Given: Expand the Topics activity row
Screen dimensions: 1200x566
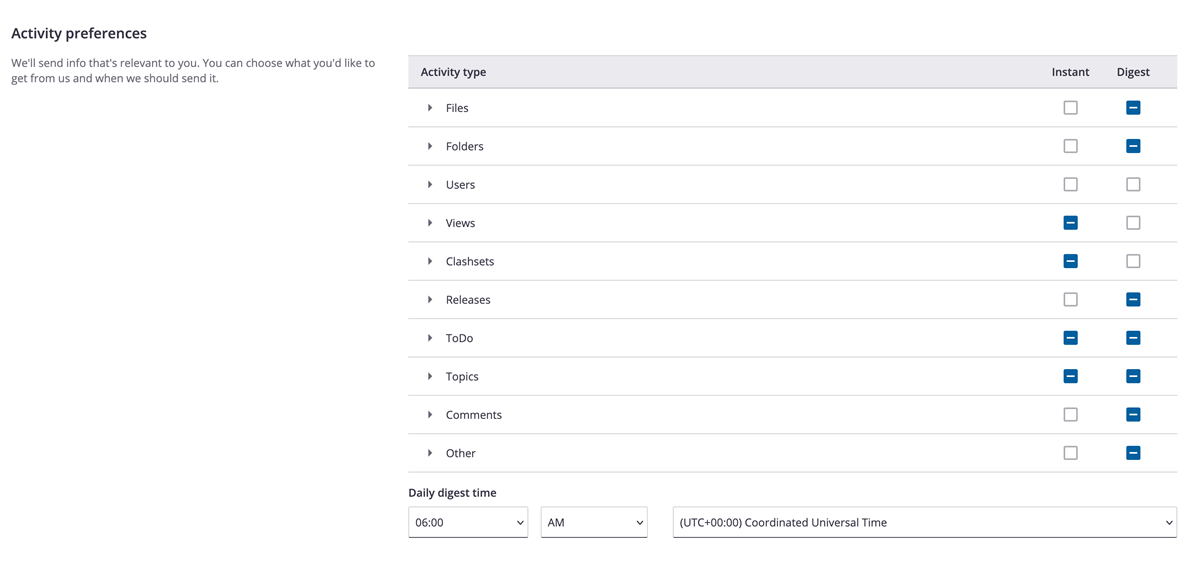Looking at the screenshot, I should [430, 376].
